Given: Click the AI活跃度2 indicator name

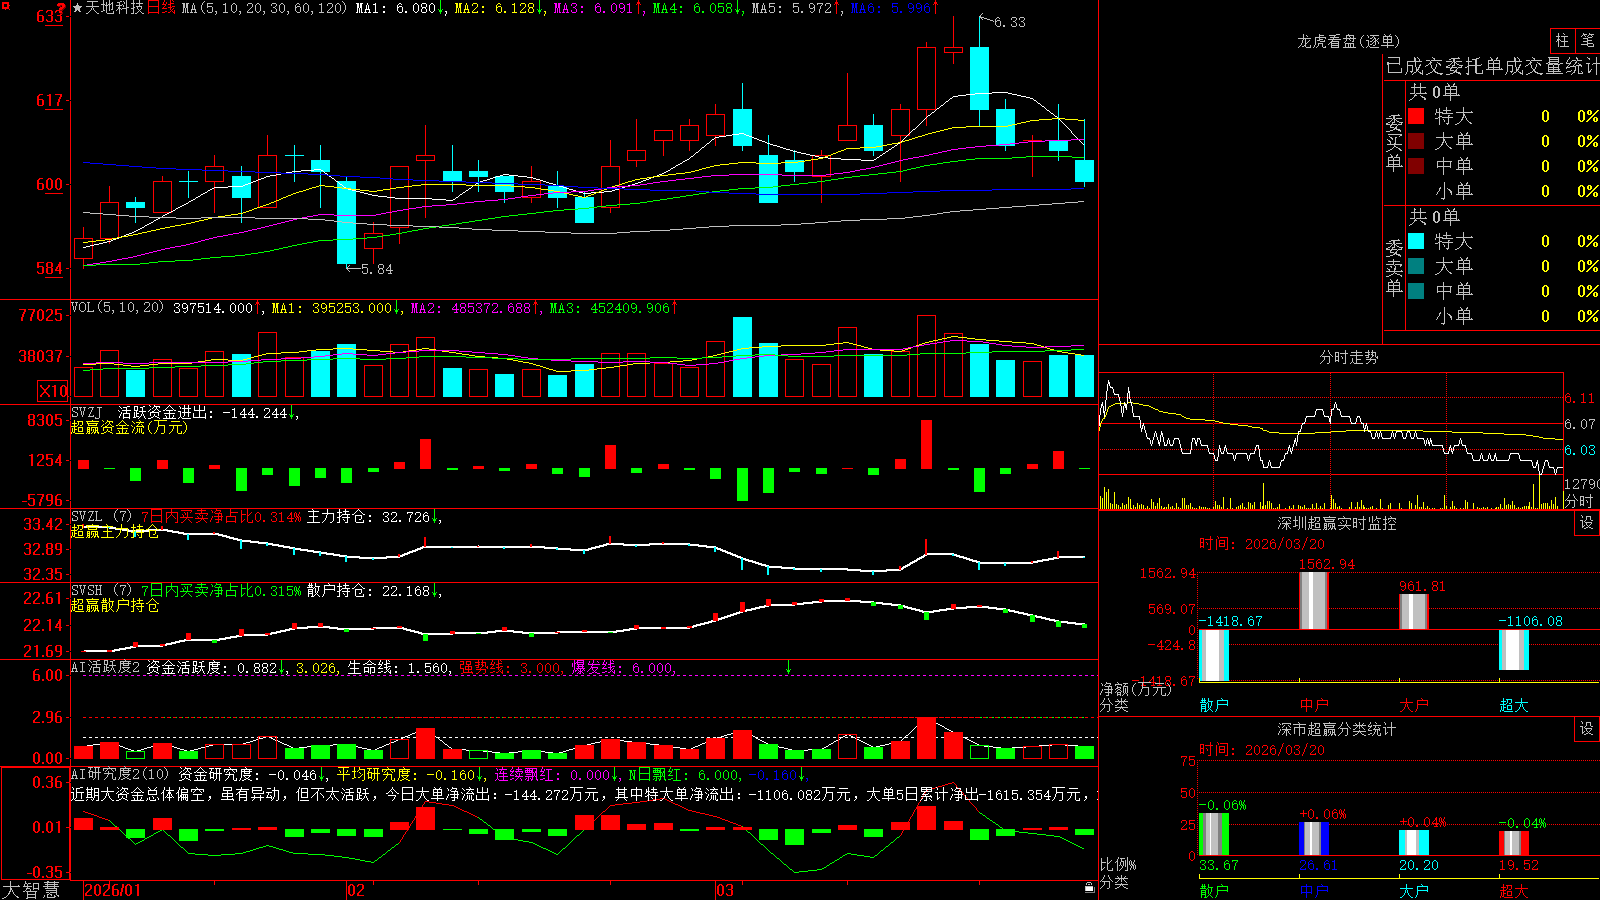Looking at the screenshot, I should pyautogui.click(x=106, y=667).
